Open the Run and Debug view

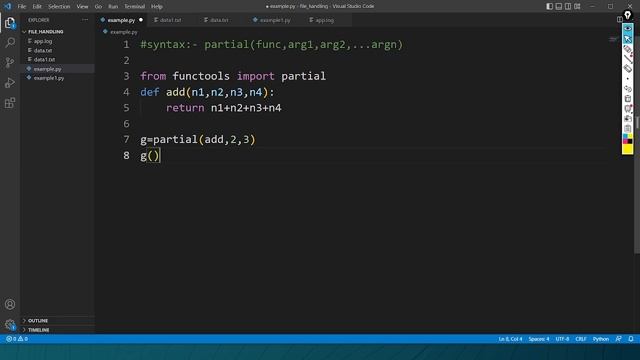point(10,82)
